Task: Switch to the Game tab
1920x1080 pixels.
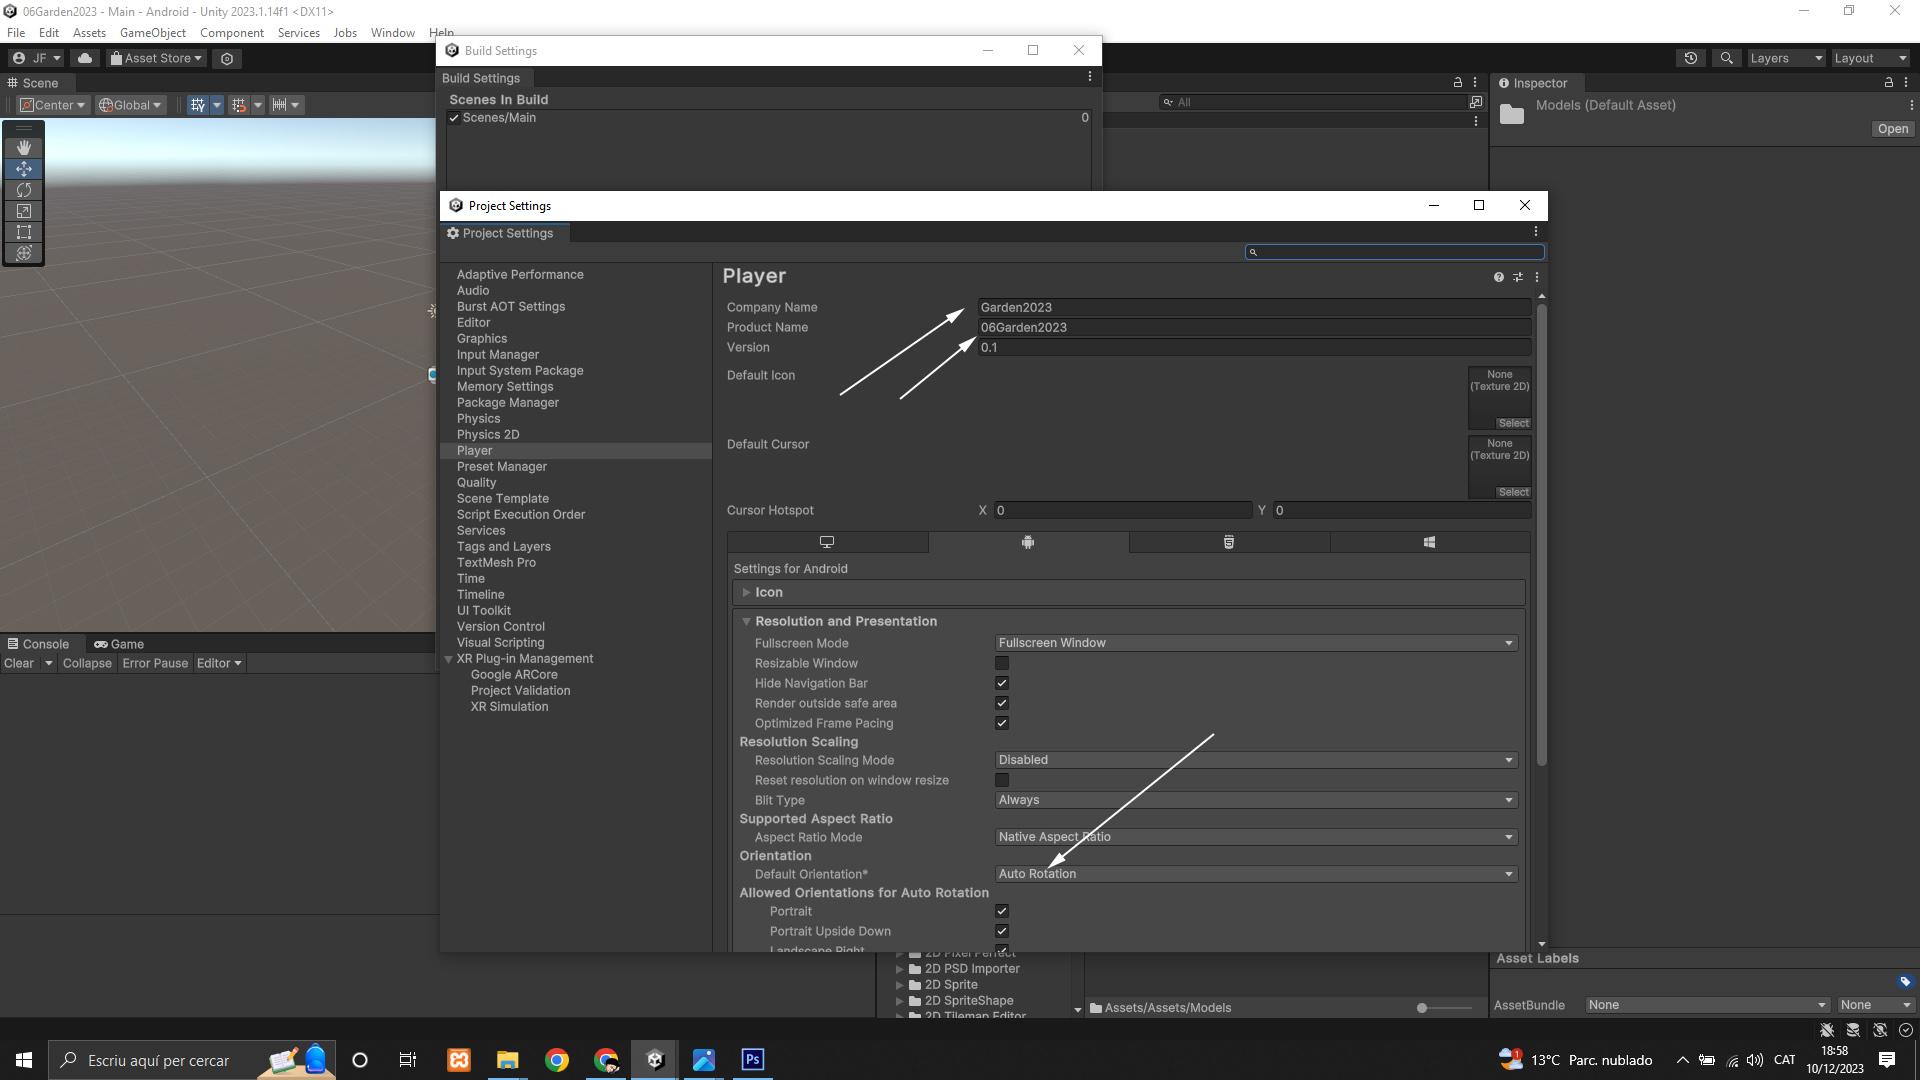Action: [x=119, y=644]
